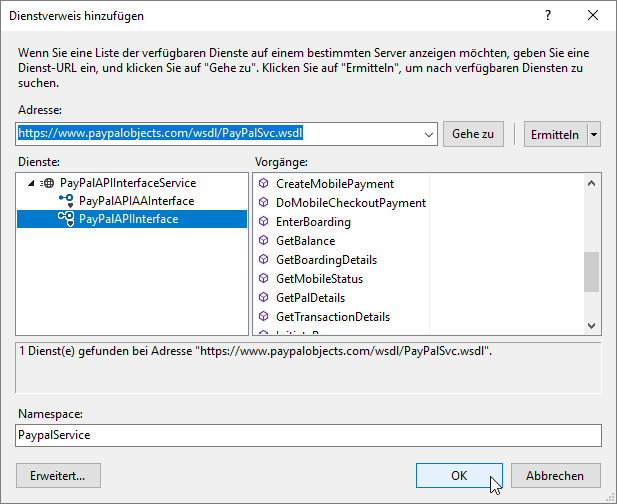Click the cube icon next to GetBalance

click(264, 241)
